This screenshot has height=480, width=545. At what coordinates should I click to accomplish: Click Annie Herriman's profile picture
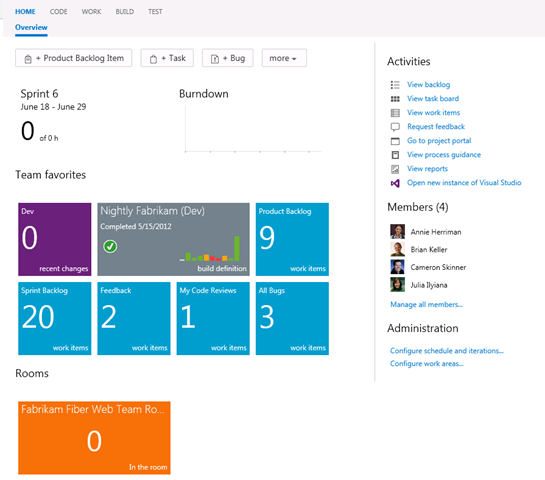tap(397, 231)
